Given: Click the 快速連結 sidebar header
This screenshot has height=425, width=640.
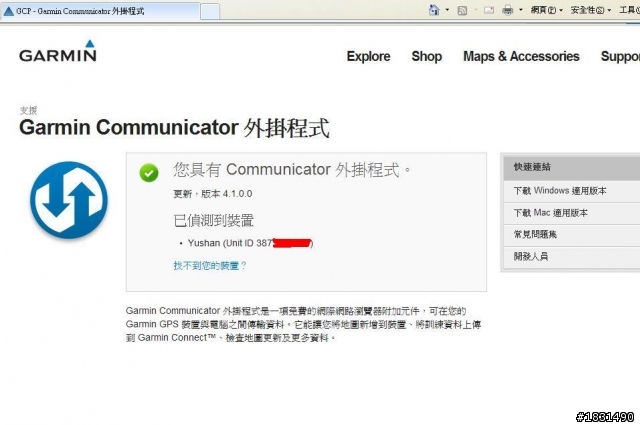Looking at the screenshot, I should [x=571, y=167].
